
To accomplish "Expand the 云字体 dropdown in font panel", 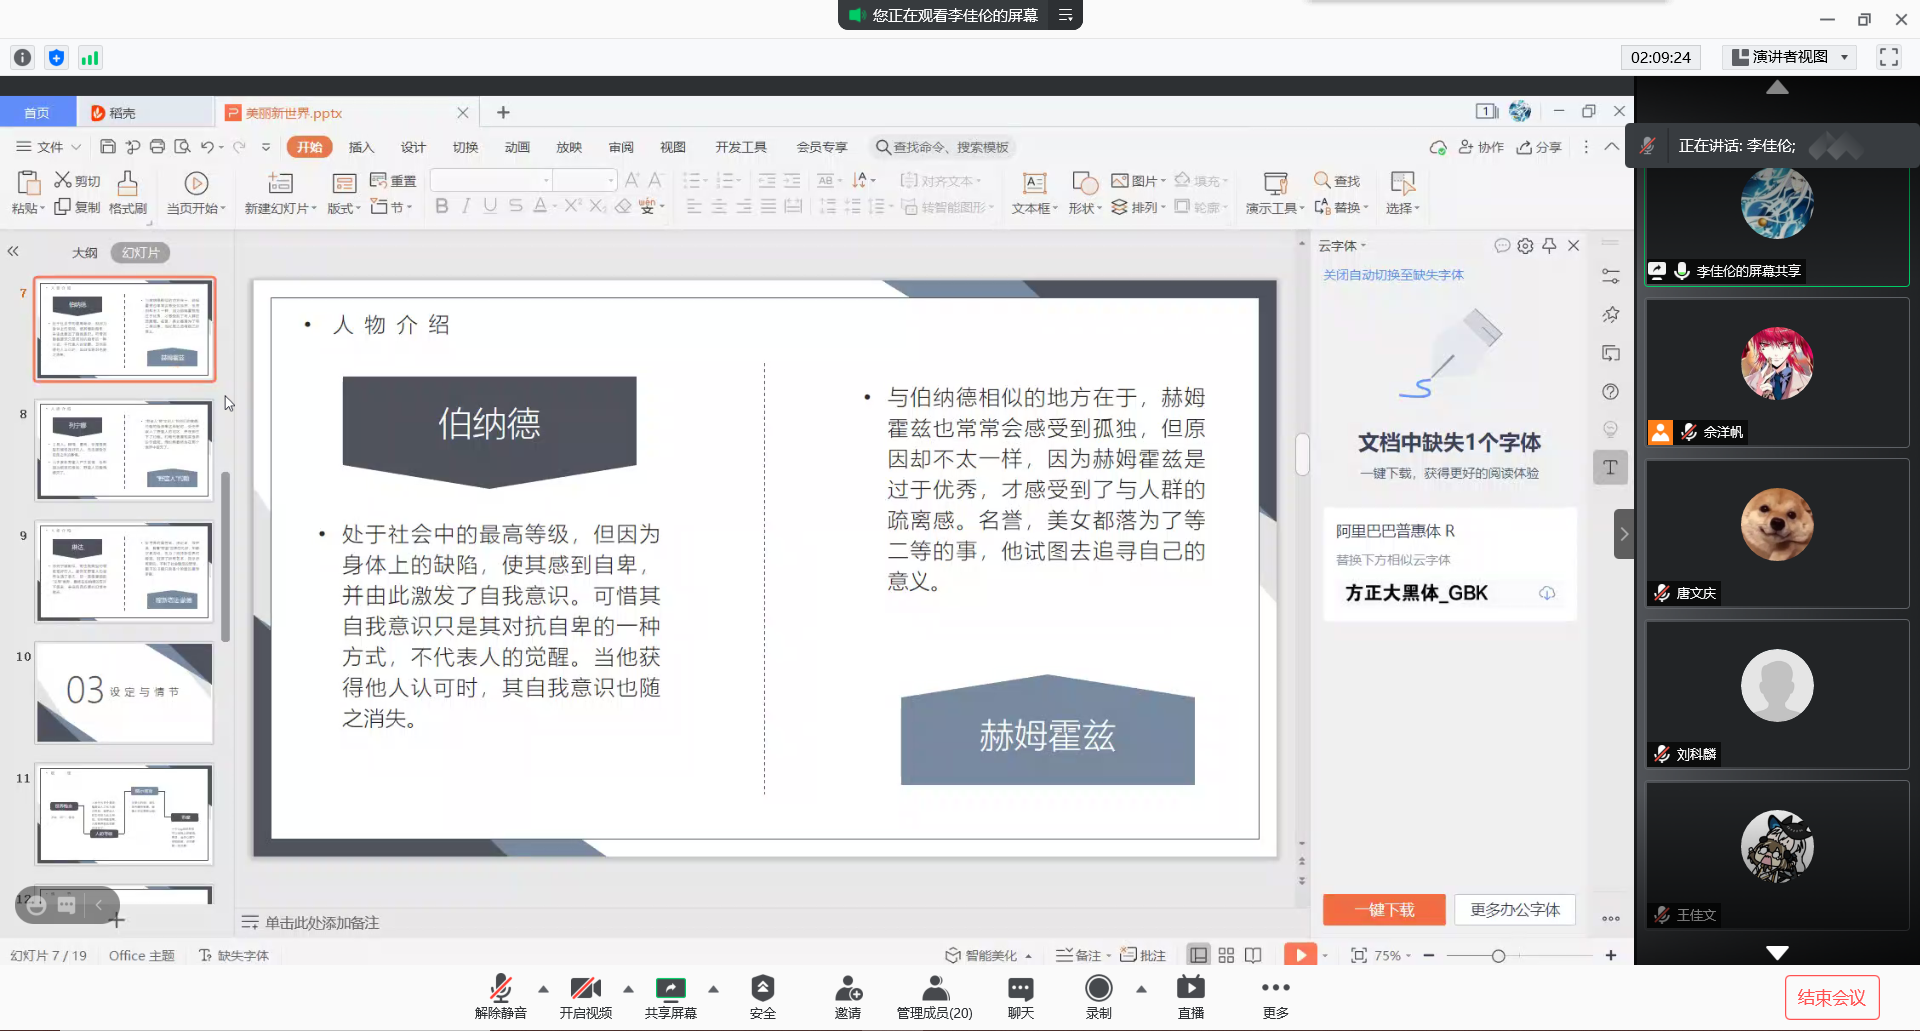I will [1342, 246].
